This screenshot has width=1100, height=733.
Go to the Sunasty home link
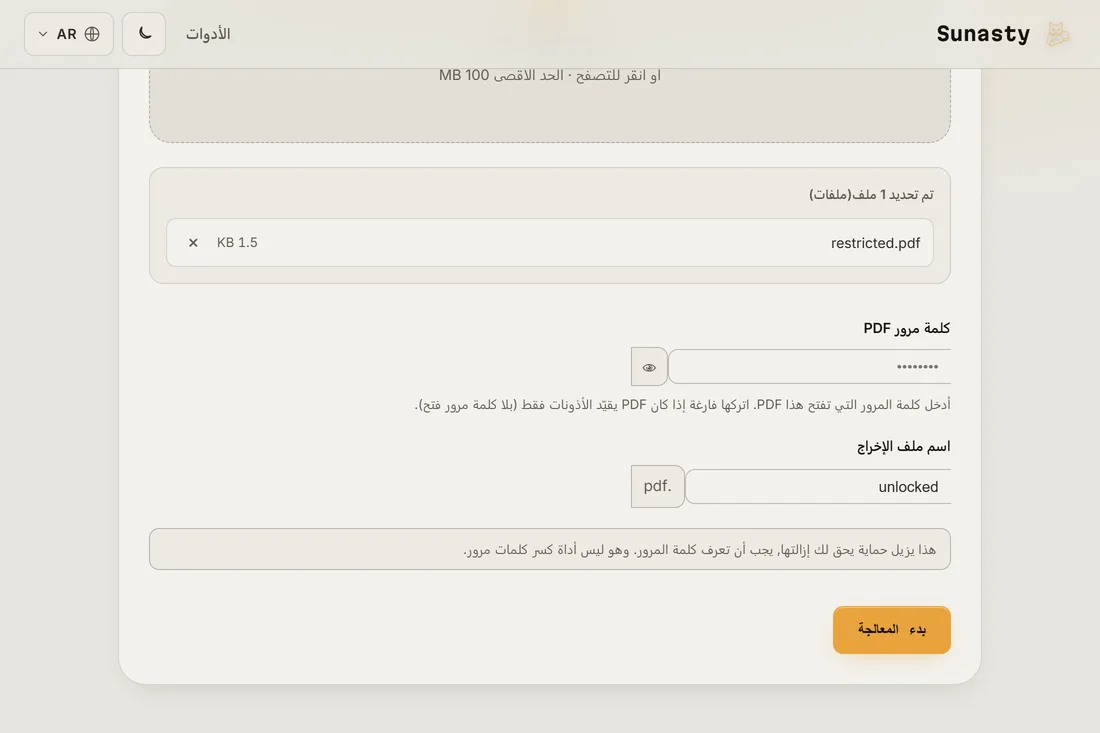coord(983,34)
